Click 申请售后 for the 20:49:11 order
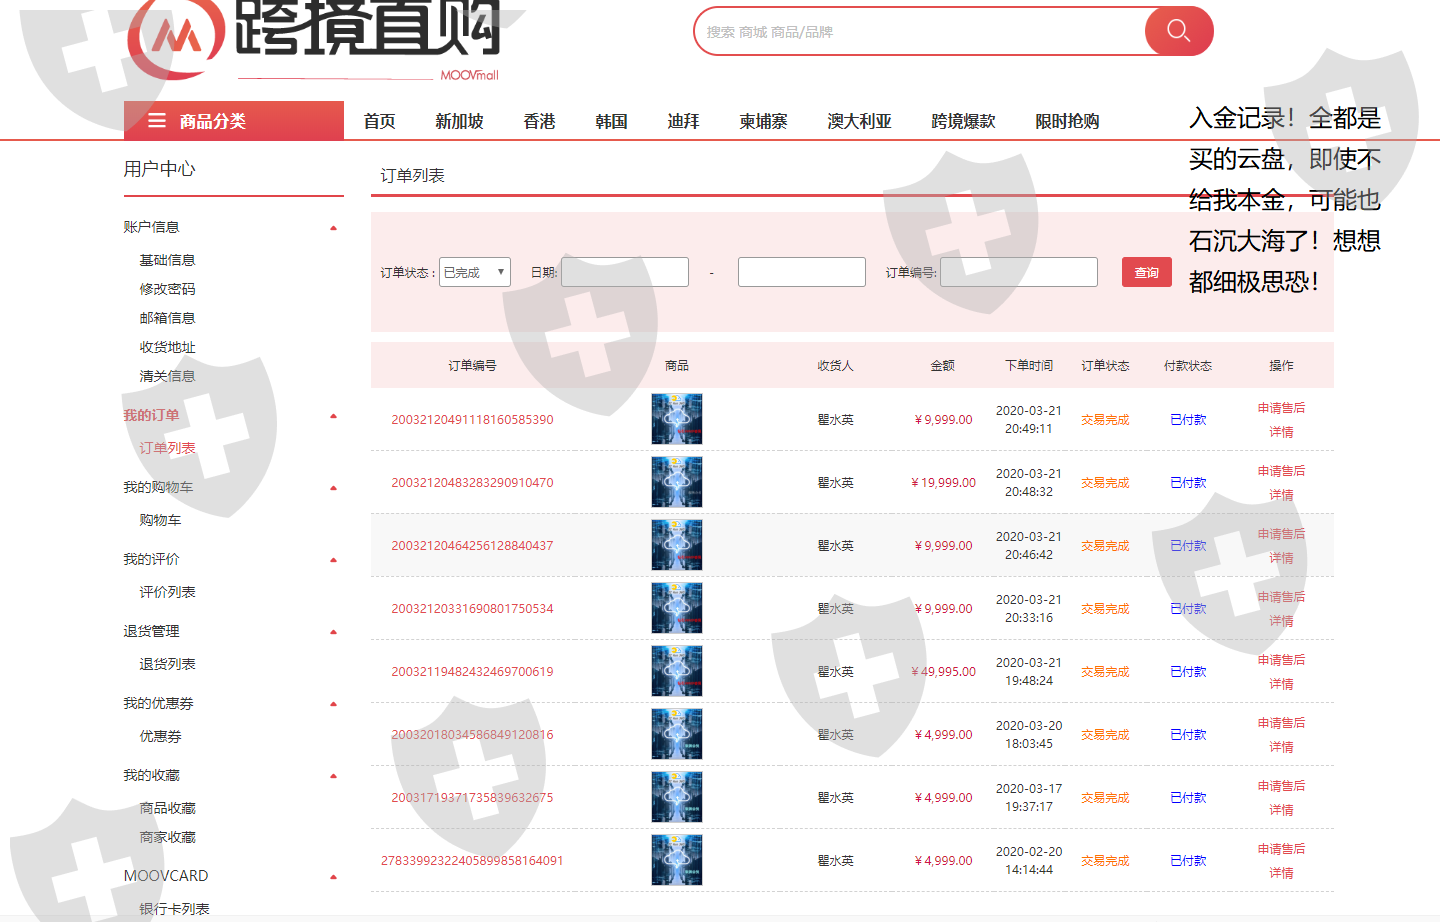1440x922 pixels. (1281, 408)
